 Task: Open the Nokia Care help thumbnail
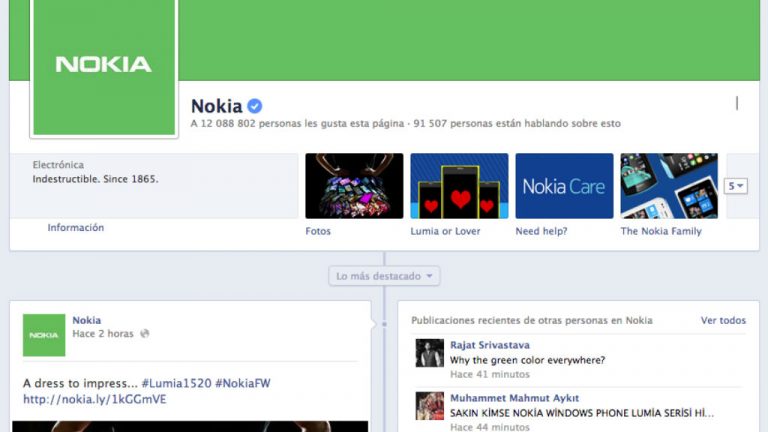tap(564, 186)
